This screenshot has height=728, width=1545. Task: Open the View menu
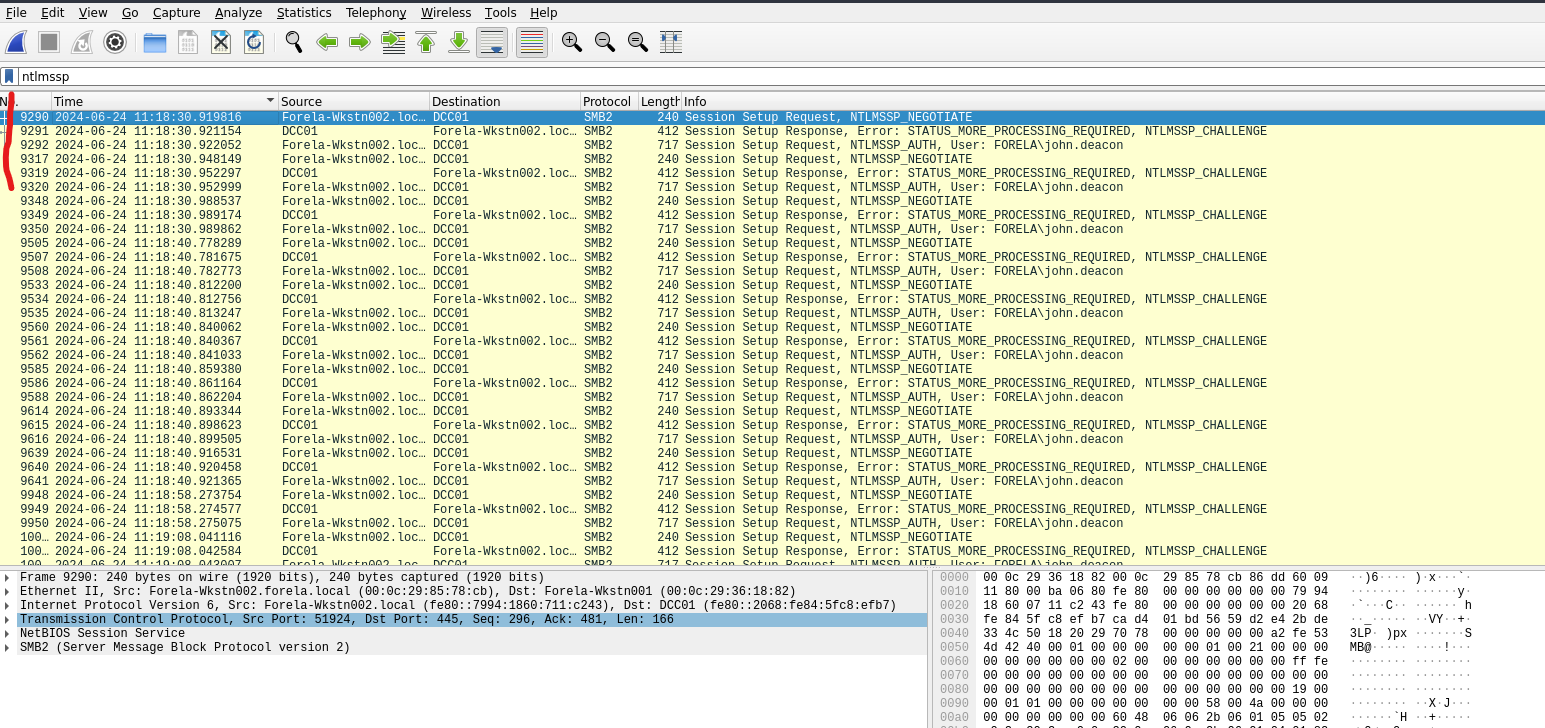click(93, 13)
